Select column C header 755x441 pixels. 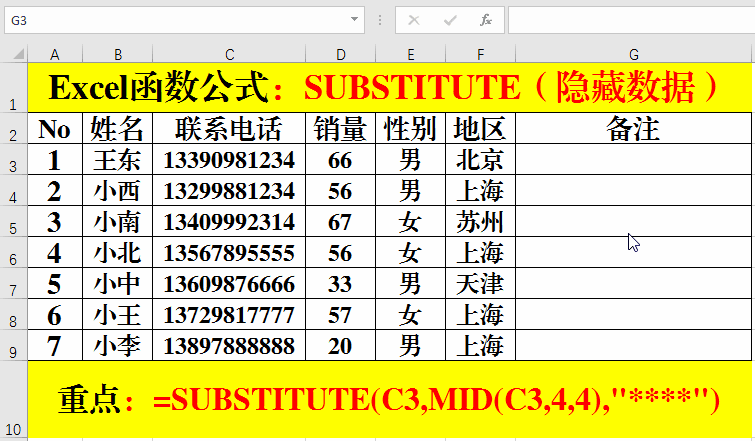(229, 54)
